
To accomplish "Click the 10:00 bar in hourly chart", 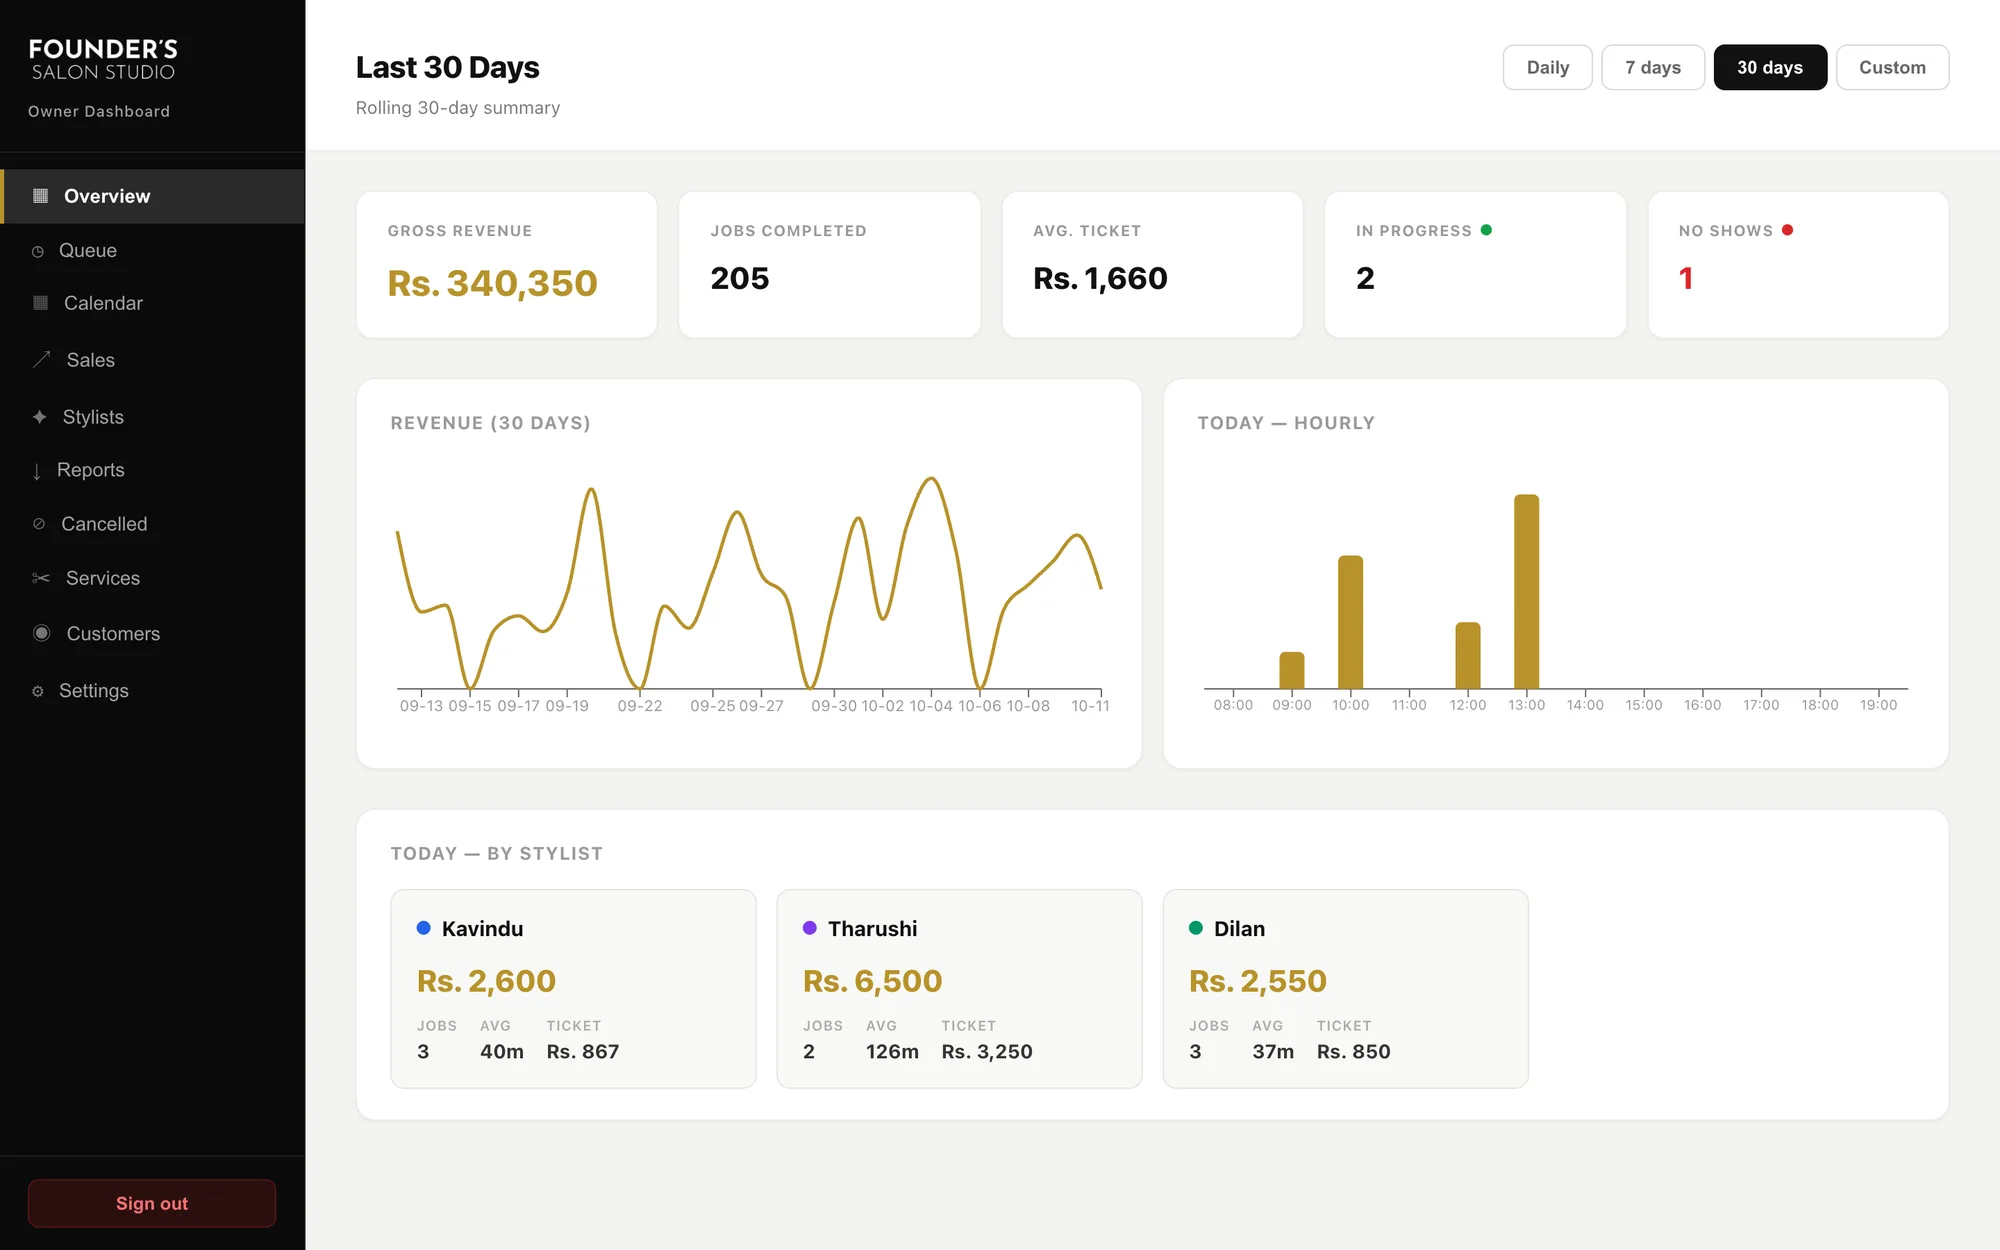I will (x=1350, y=622).
